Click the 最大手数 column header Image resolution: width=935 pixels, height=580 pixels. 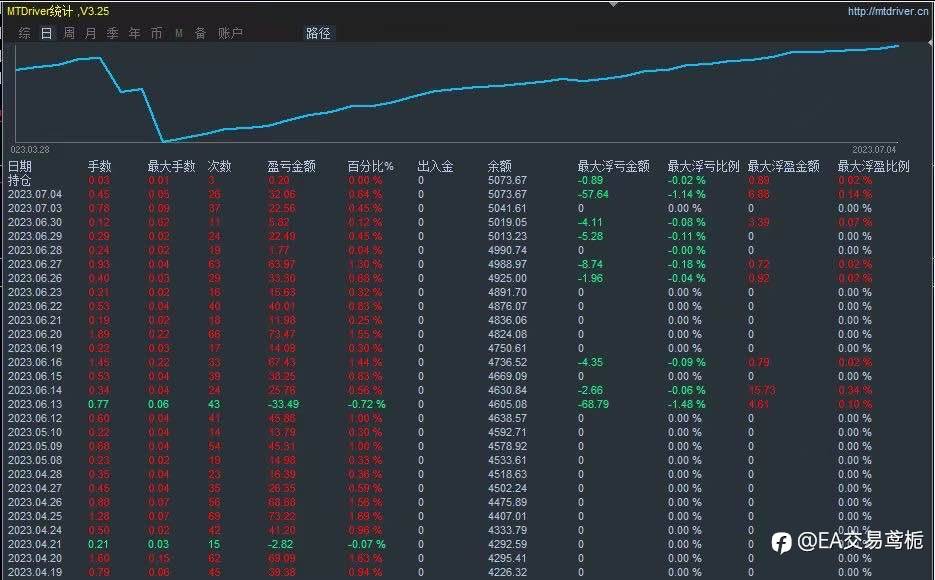[x=171, y=166]
